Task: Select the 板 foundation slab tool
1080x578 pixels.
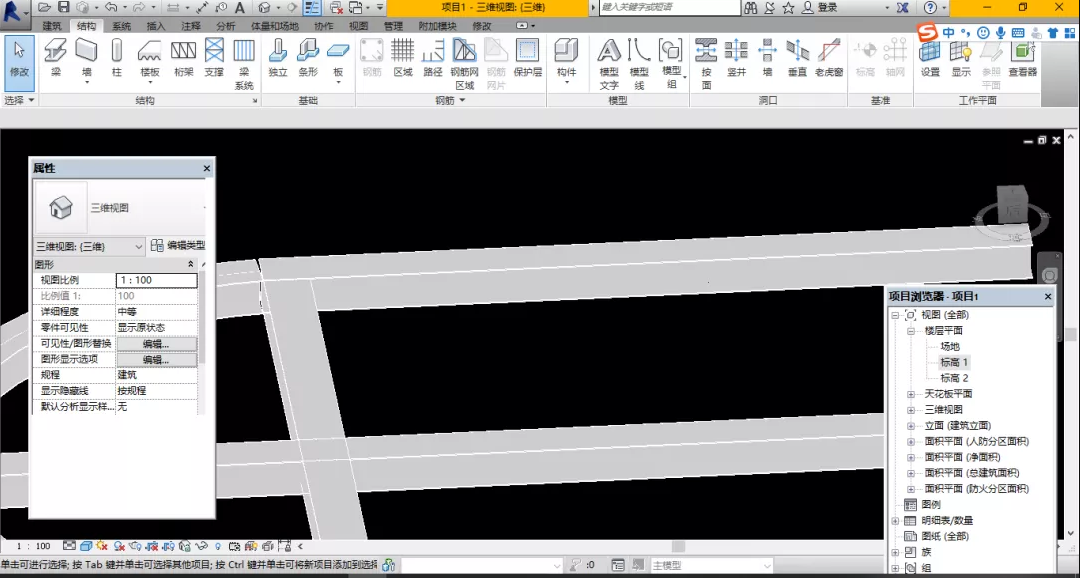Action: tap(338, 61)
